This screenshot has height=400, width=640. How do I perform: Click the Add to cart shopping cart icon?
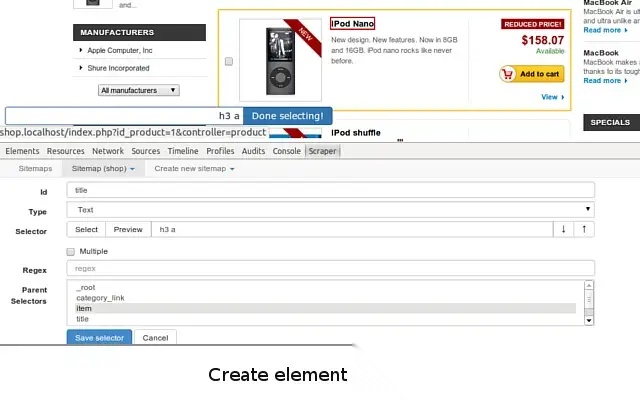point(508,74)
